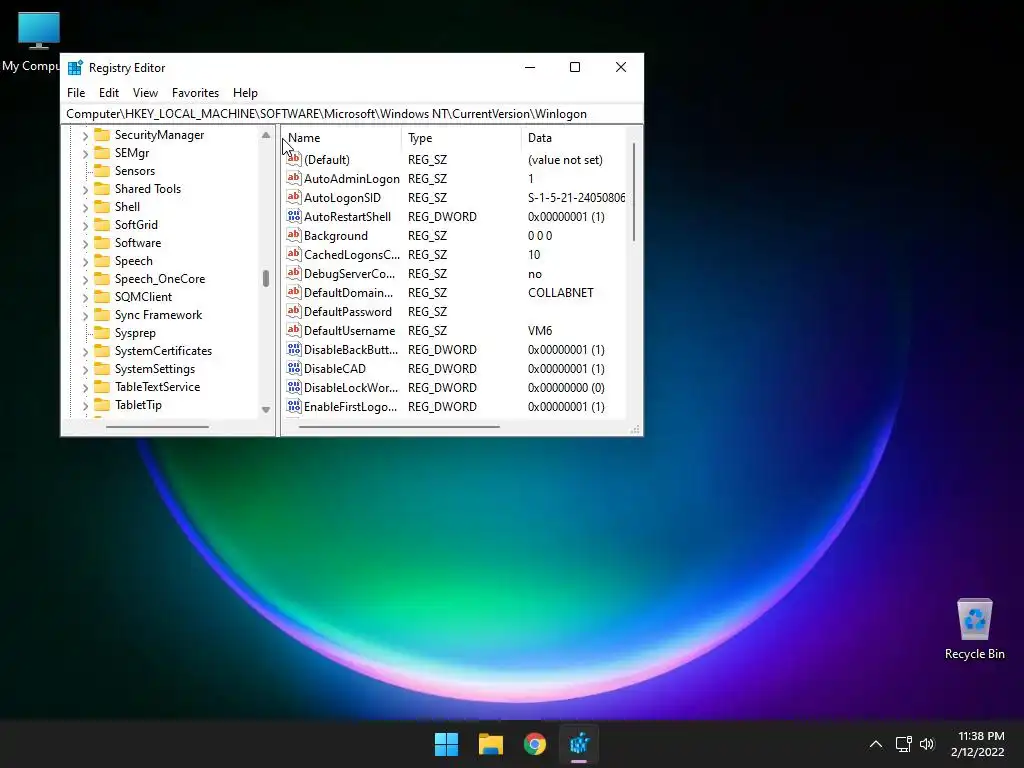The height and width of the screenshot is (768, 1024).
Task: Show hidden system tray icons
Action: pos(876,744)
